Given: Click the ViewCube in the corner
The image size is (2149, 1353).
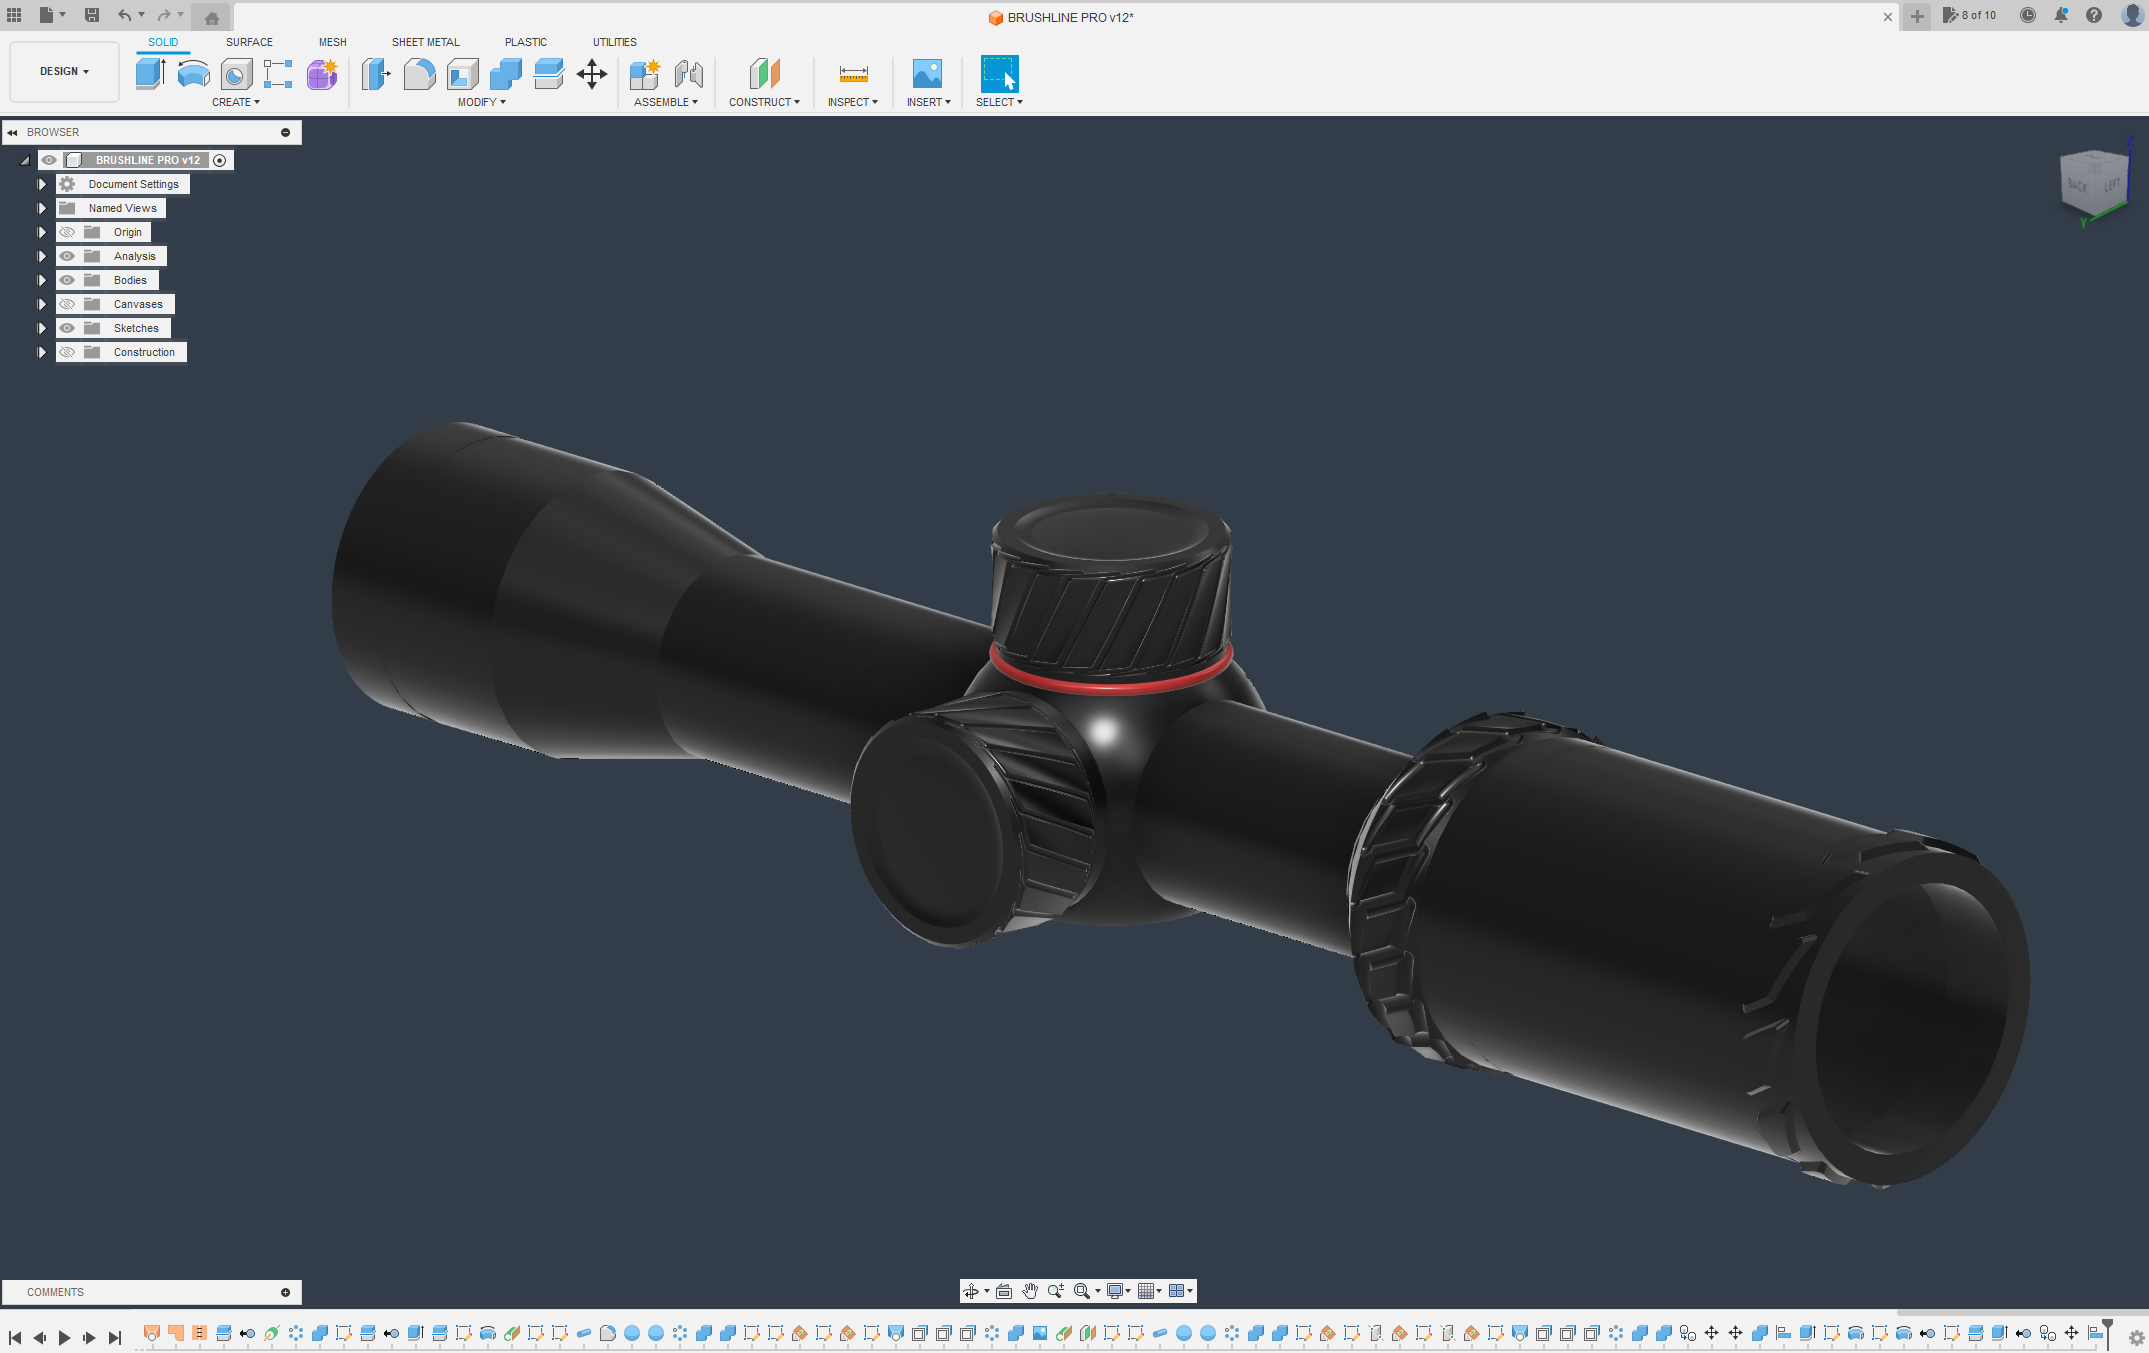Looking at the screenshot, I should point(2094,183).
